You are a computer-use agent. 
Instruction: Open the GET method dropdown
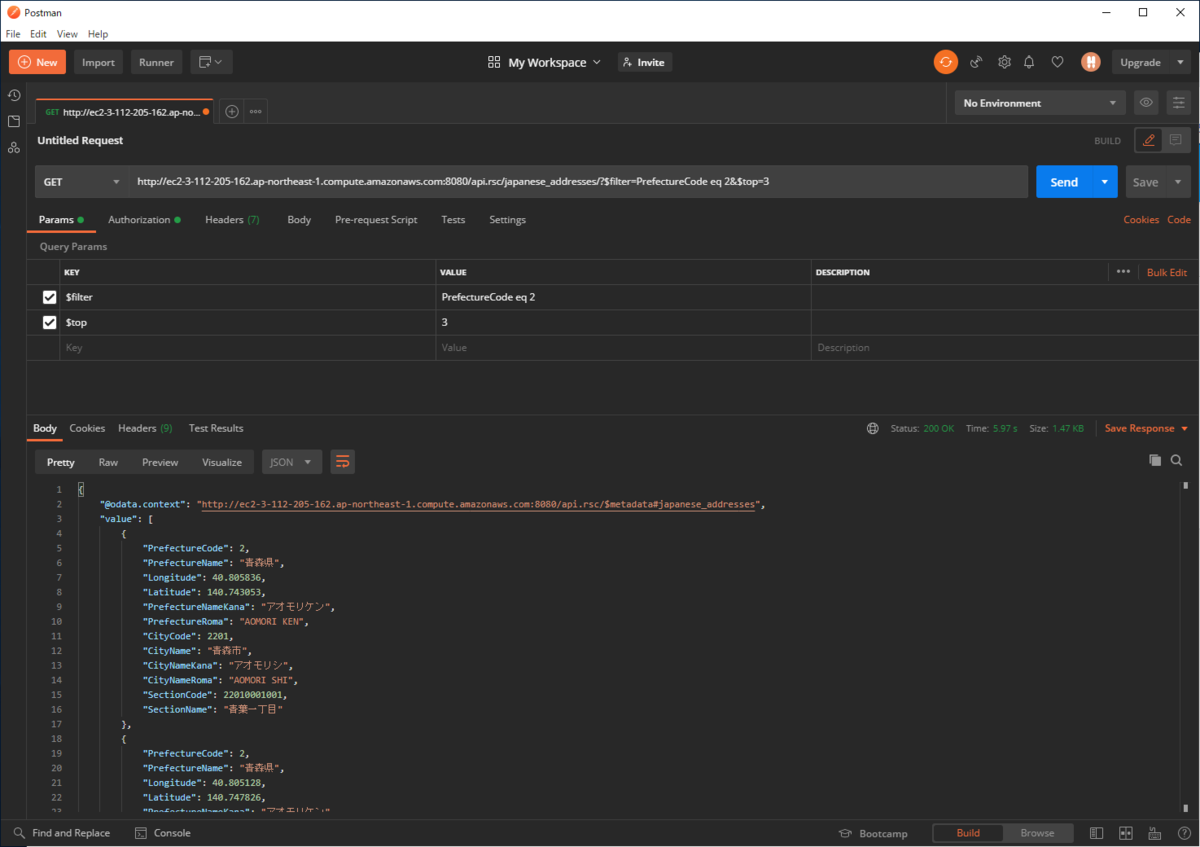pos(82,182)
